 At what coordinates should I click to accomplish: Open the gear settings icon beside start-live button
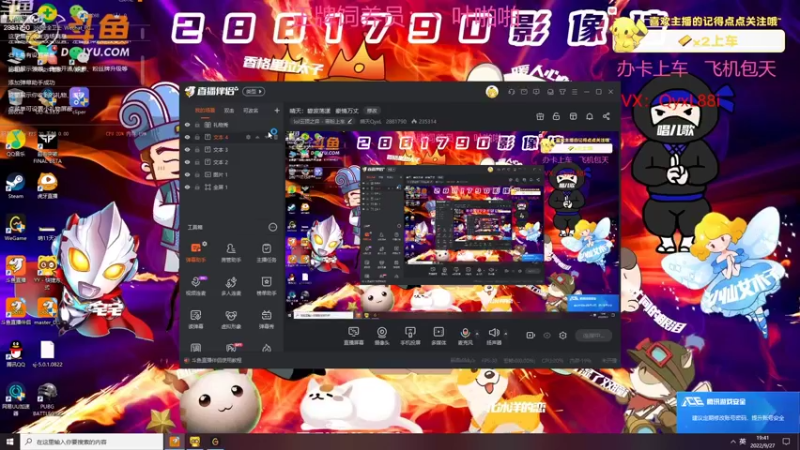pos(563,335)
